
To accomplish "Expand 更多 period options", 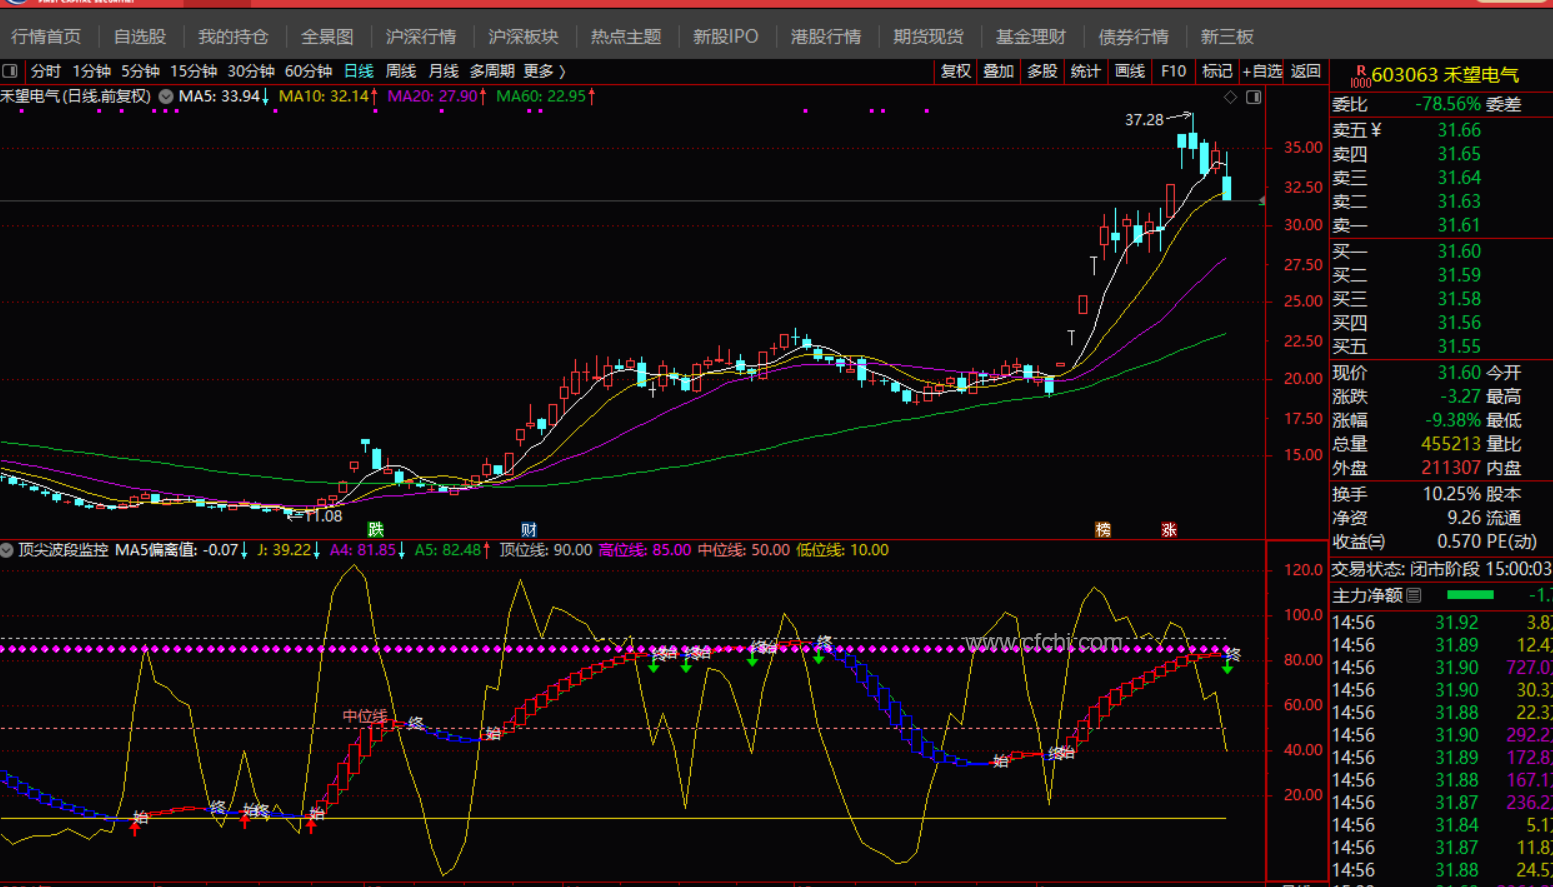I will coord(544,71).
